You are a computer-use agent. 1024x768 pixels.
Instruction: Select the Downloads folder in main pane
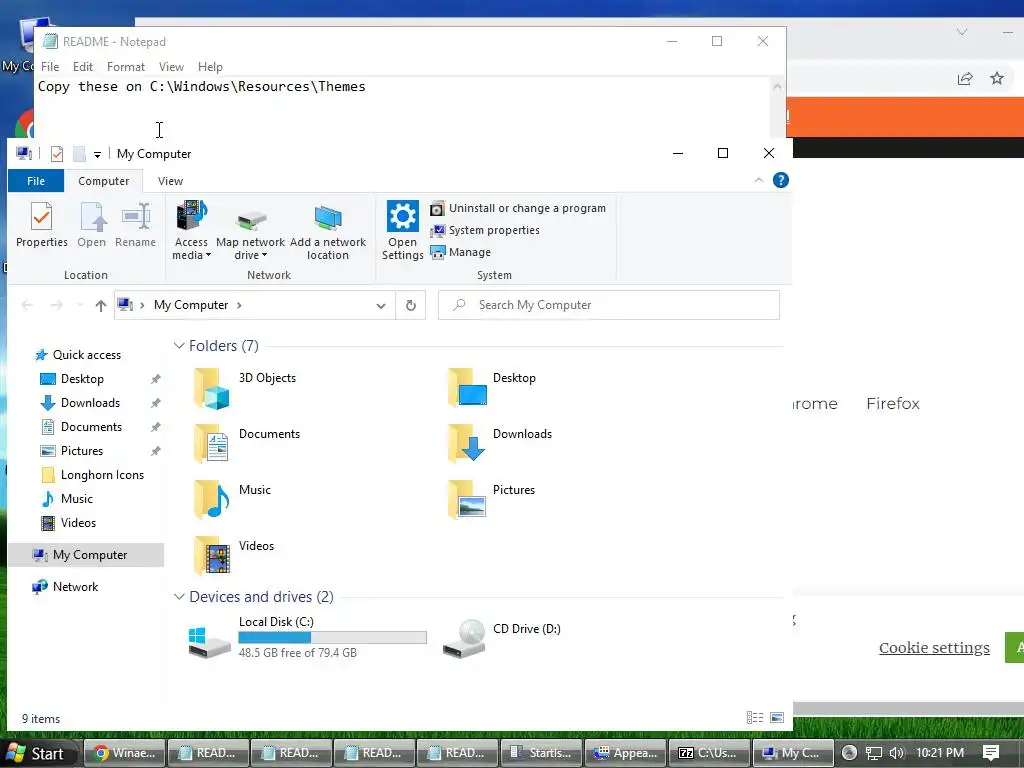coord(467,443)
